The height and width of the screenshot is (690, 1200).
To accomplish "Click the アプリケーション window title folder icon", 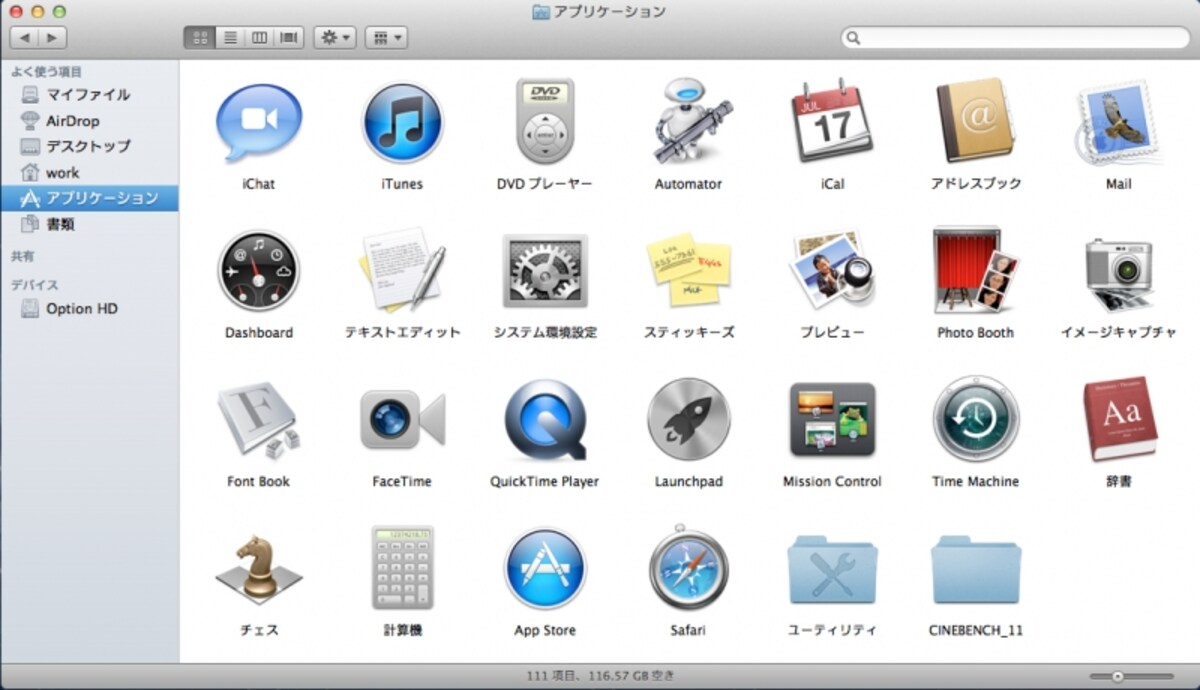I will (x=541, y=12).
